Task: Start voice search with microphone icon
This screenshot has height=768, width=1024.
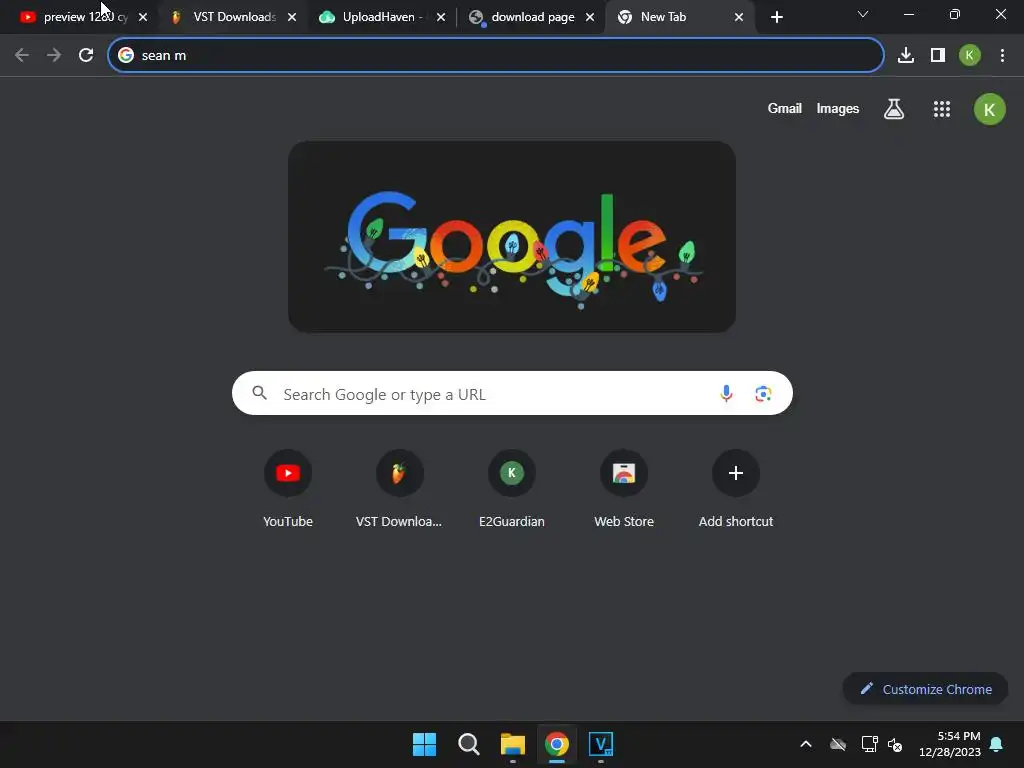Action: [x=726, y=394]
